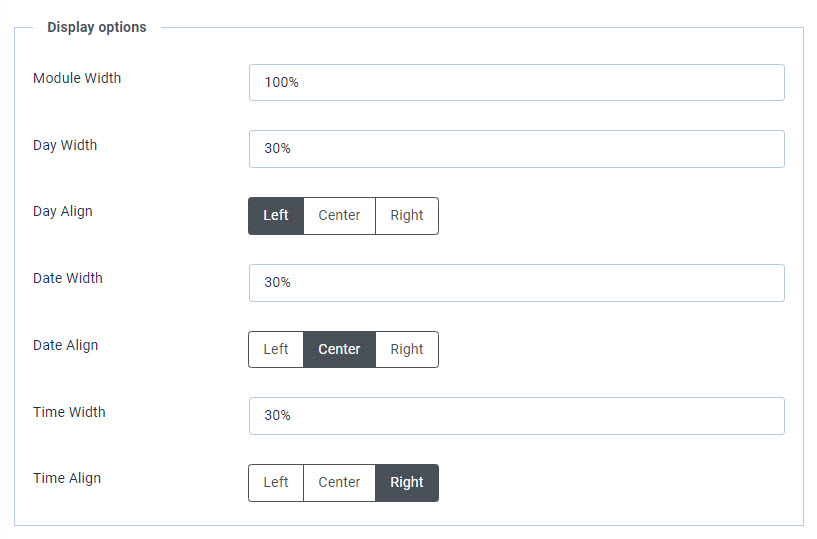The height and width of the screenshot is (539, 817).
Task: Click the Time Width label
Action: (x=69, y=412)
